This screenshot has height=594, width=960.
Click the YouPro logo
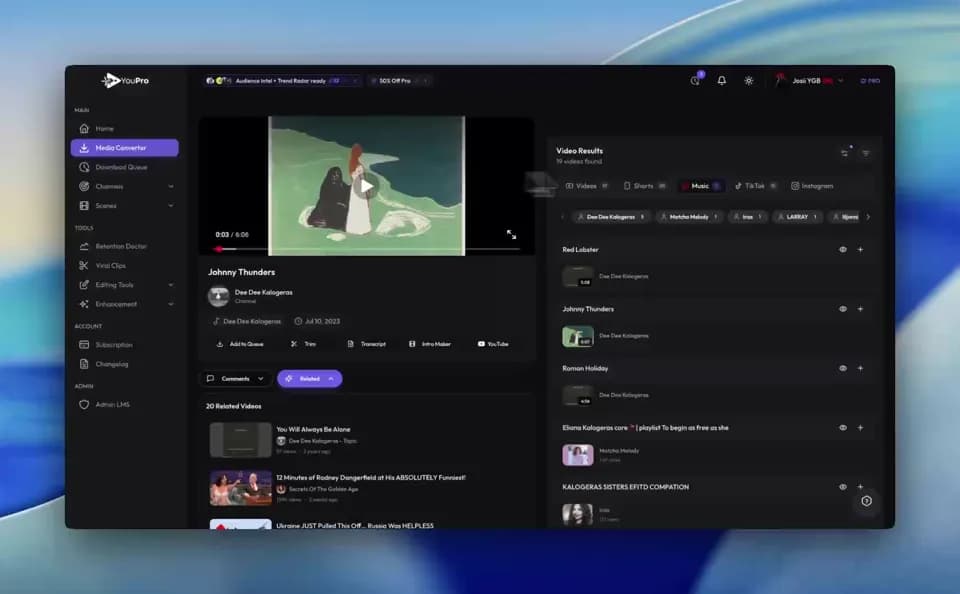point(126,80)
